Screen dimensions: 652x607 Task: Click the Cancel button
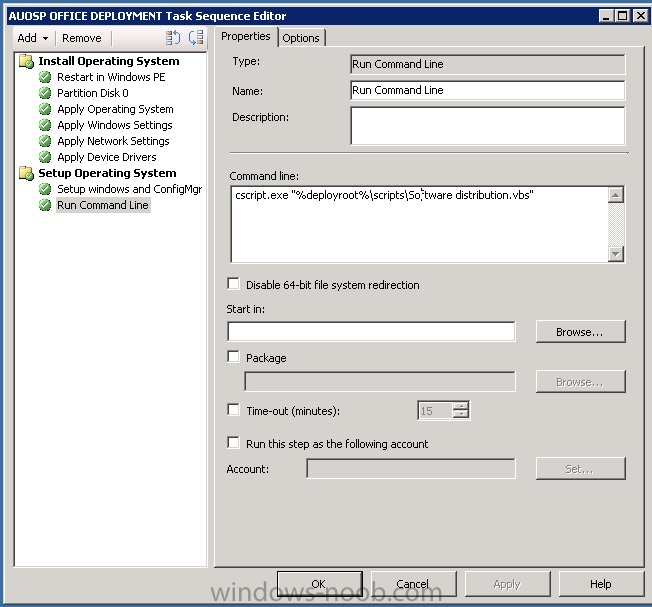coord(413,584)
